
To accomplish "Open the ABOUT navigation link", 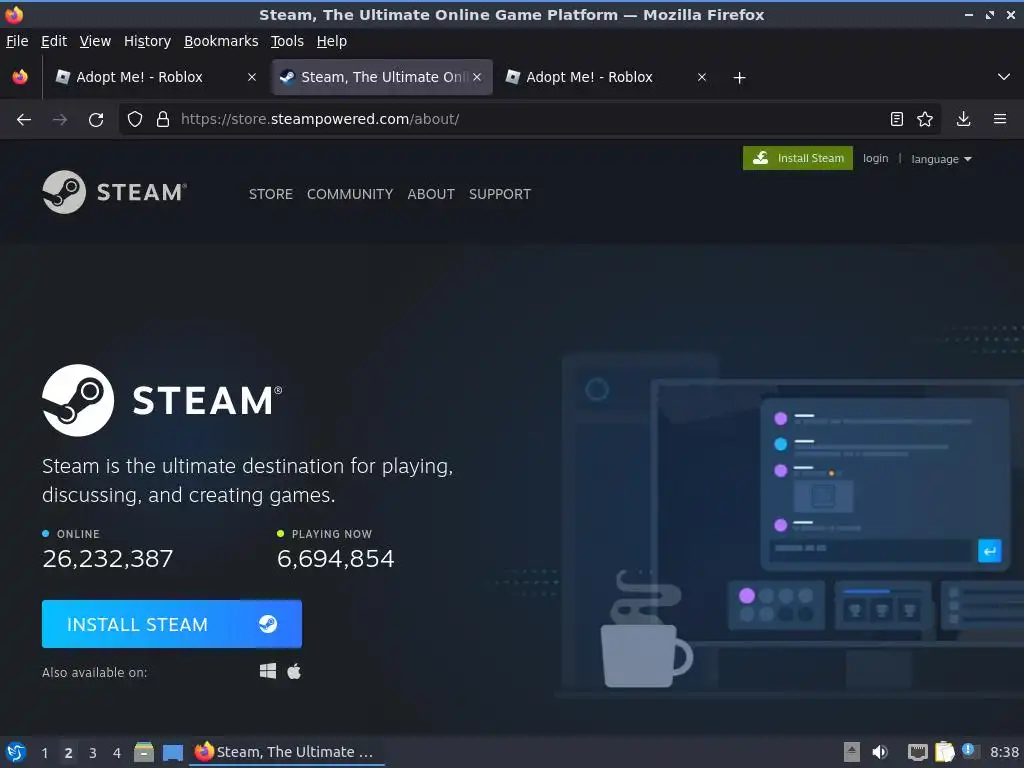I will pyautogui.click(x=431, y=194).
